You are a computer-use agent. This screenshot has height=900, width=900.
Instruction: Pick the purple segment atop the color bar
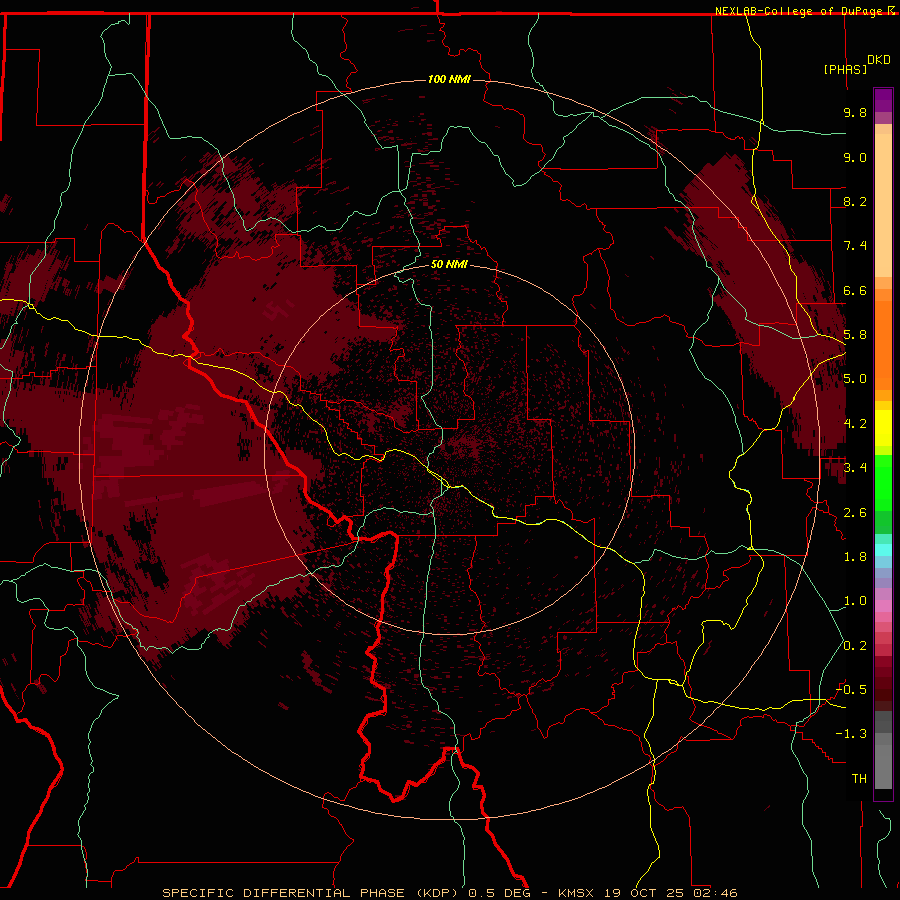[883, 100]
